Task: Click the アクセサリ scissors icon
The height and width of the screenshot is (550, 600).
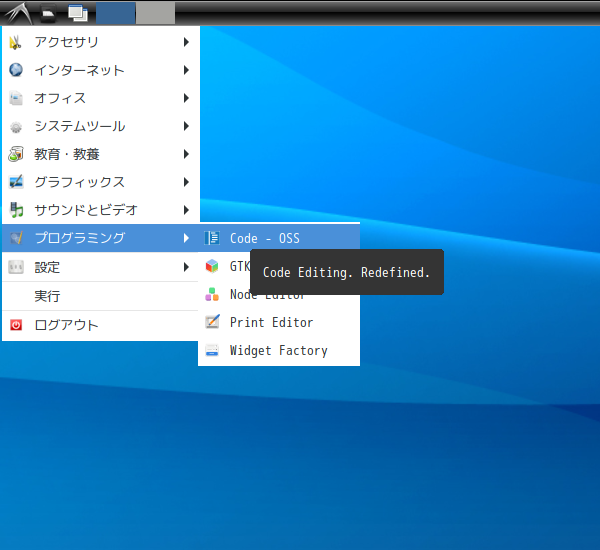Action: (x=16, y=42)
